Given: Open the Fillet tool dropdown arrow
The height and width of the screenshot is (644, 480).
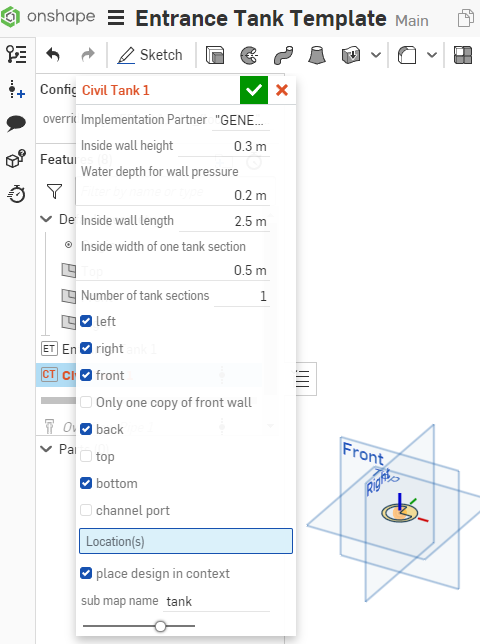Looking at the screenshot, I should click(x=432, y=55).
